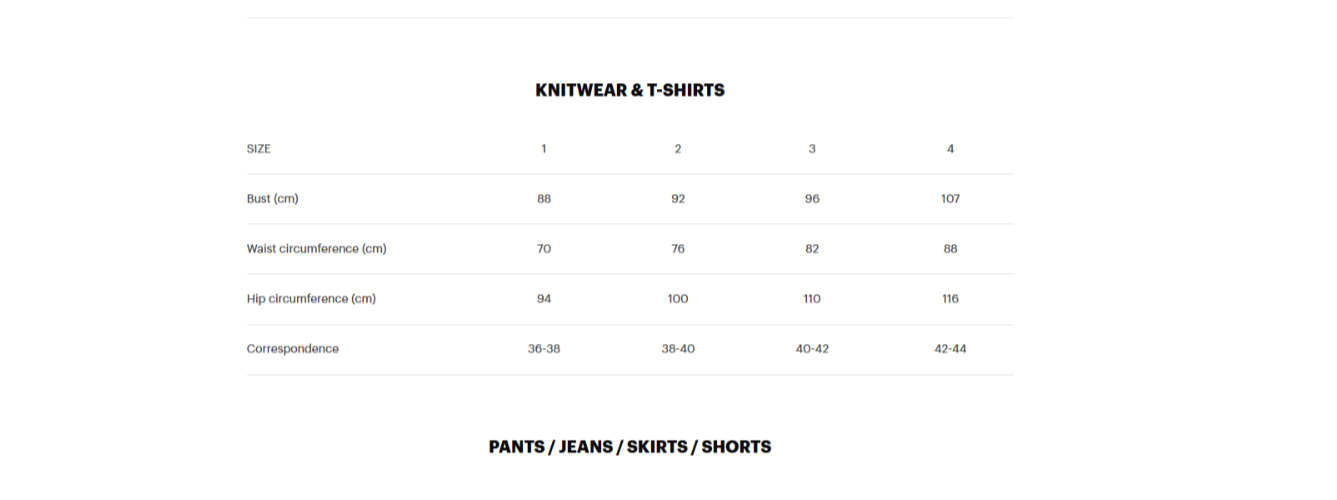Click the KNITWEAR & T-SHIRTS heading
Image resolution: width=1337 pixels, height=500 pixels.
[x=630, y=90]
